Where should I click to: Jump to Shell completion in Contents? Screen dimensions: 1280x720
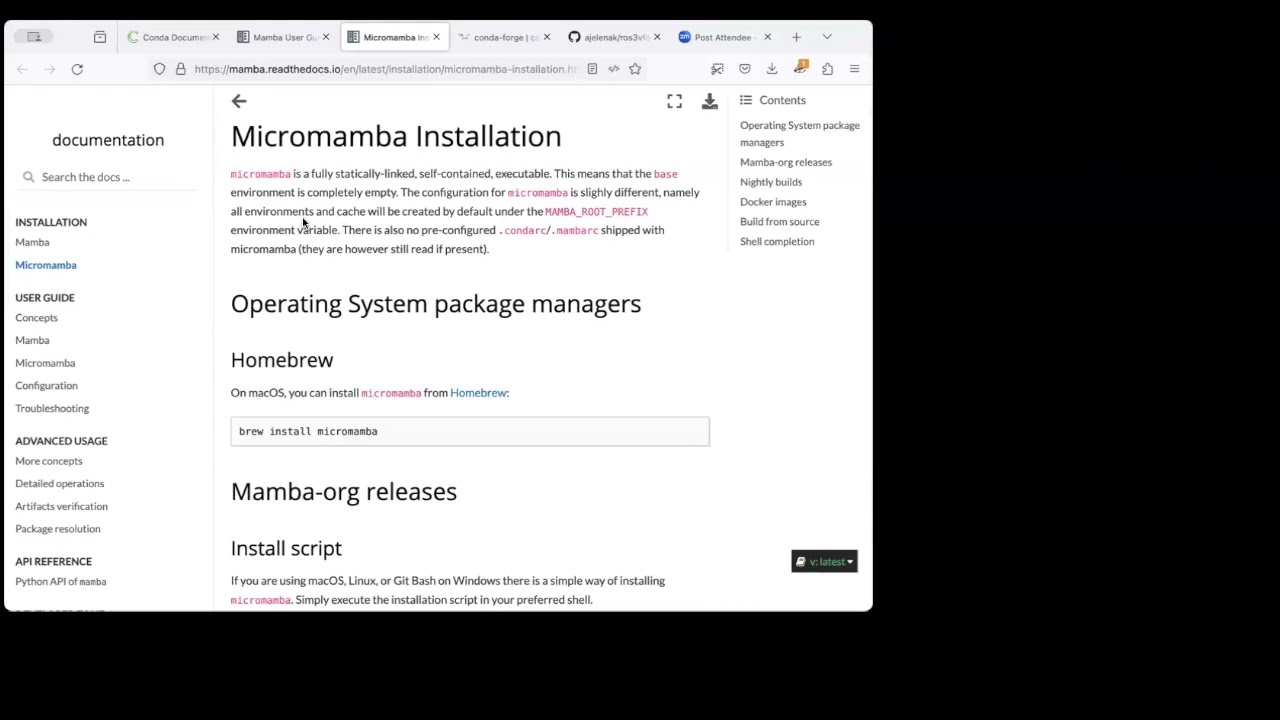[777, 242]
